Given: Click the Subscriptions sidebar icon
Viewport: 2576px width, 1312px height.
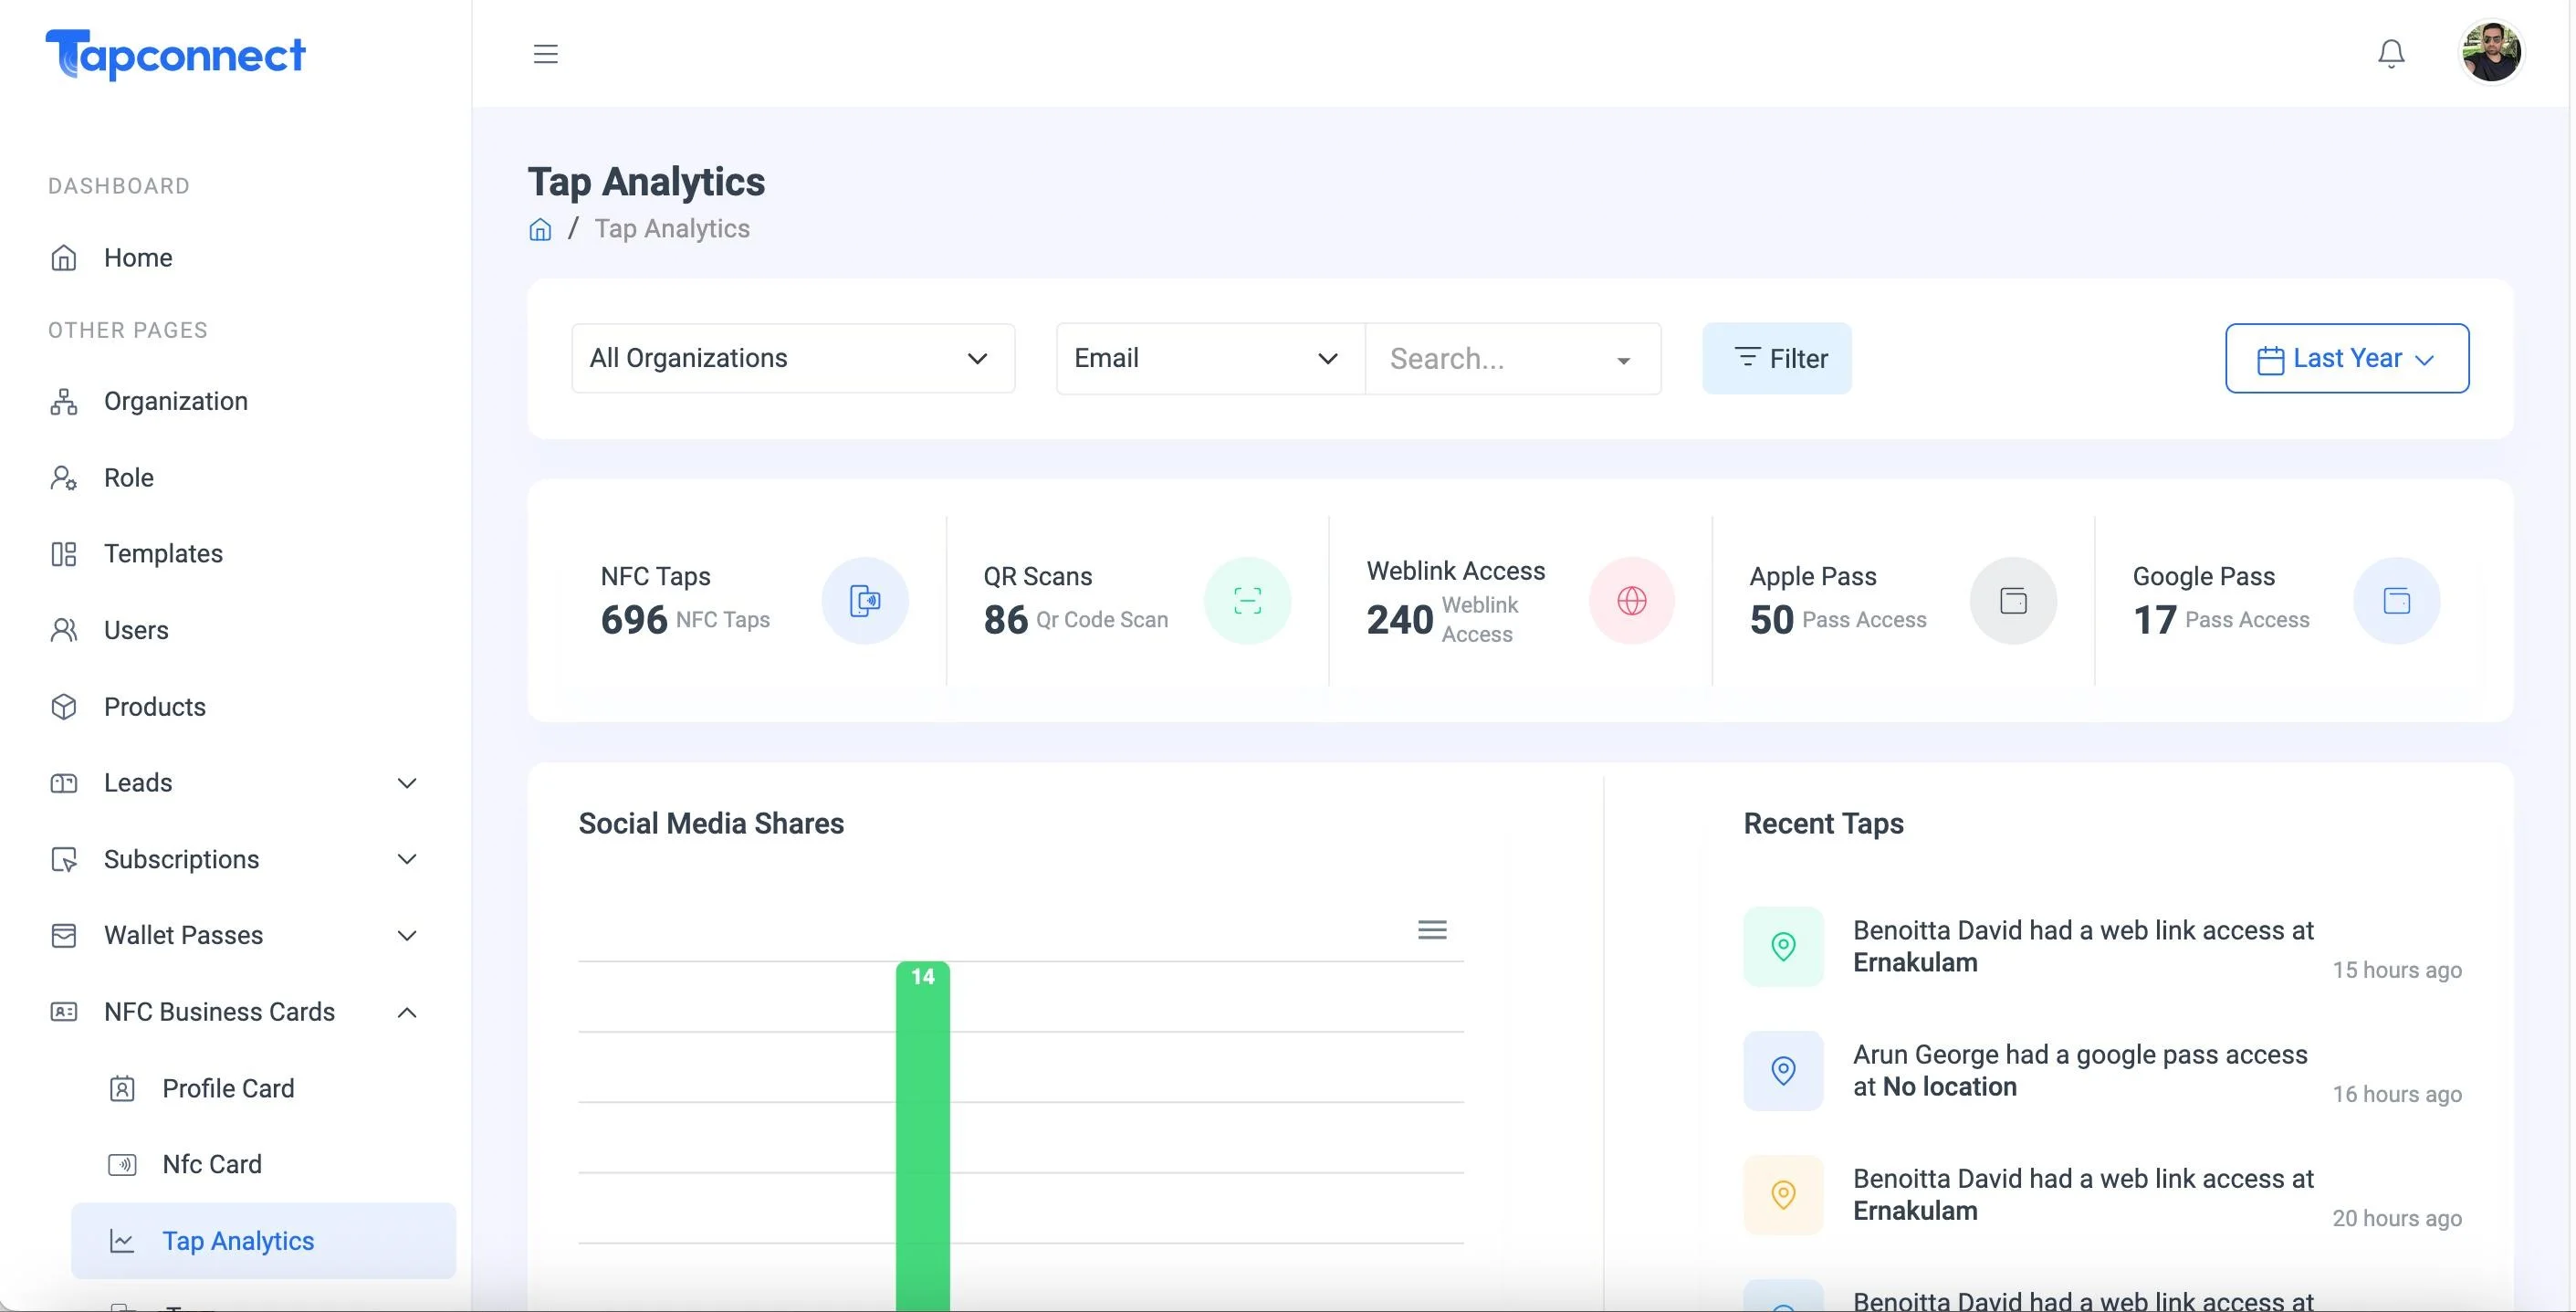Looking at the screenshot, I should (x=64, y=860).
